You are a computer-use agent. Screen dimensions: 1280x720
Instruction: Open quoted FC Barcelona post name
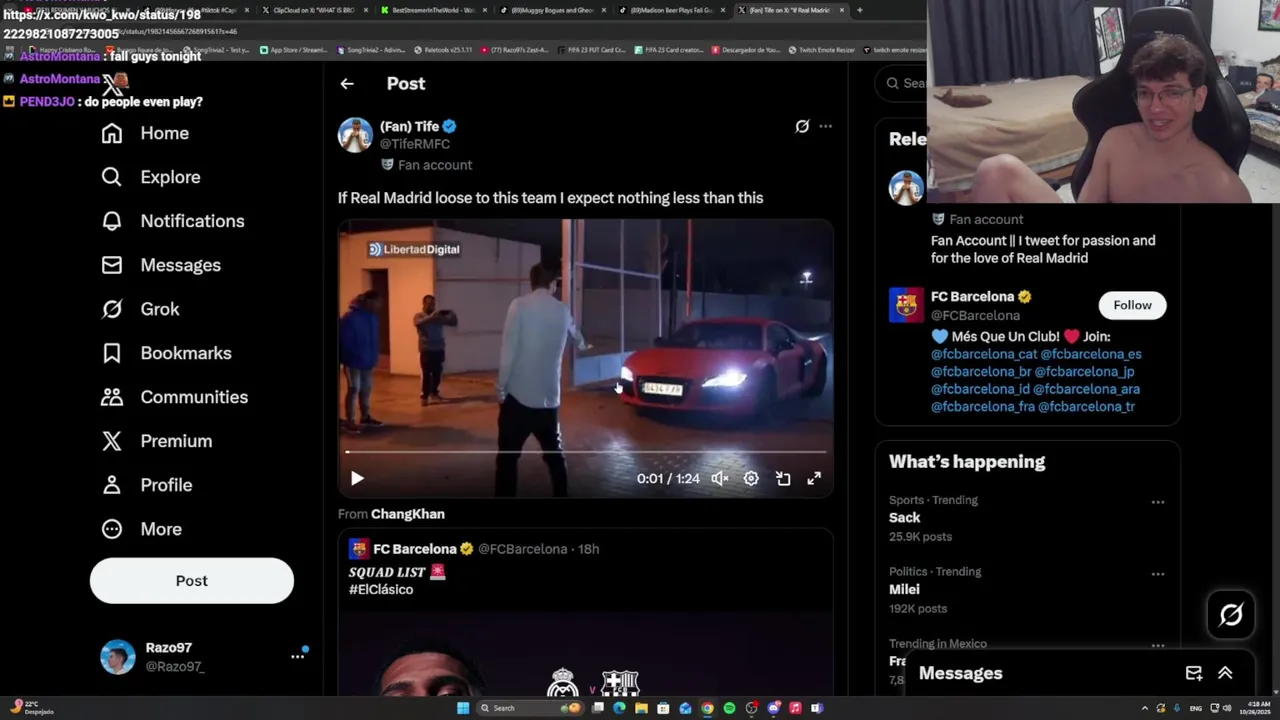point(415,549)
